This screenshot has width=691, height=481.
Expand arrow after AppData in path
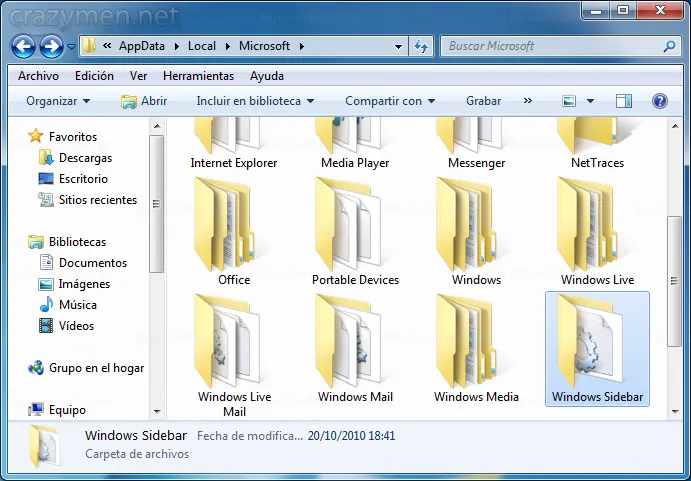(x=177, y=46)
